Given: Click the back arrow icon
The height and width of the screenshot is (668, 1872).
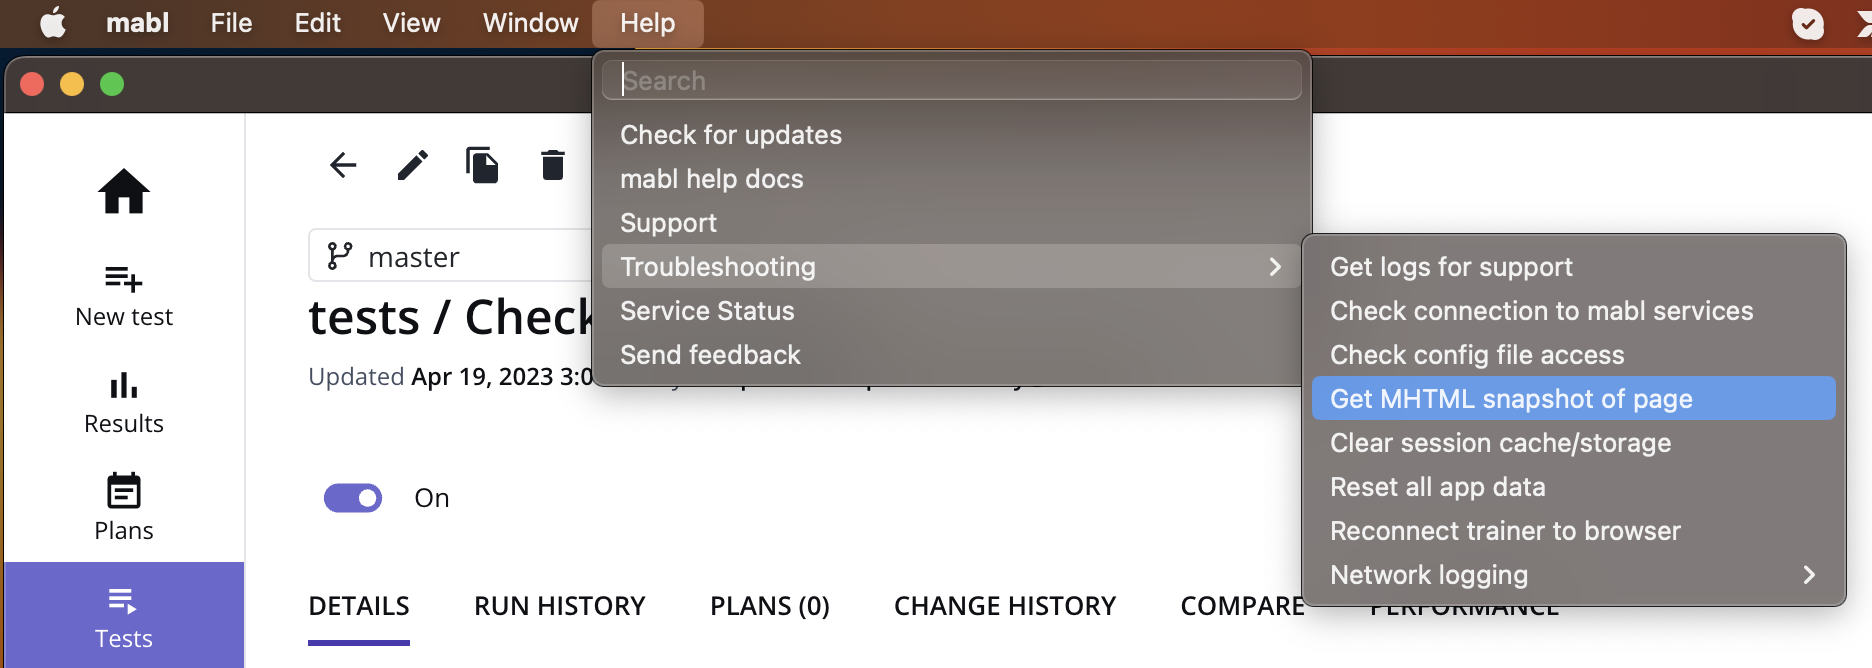Looking at the screenshot, I should (343, 165).
